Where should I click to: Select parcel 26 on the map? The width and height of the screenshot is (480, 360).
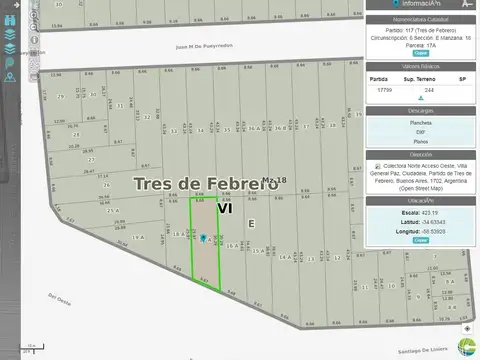point(106,185)
